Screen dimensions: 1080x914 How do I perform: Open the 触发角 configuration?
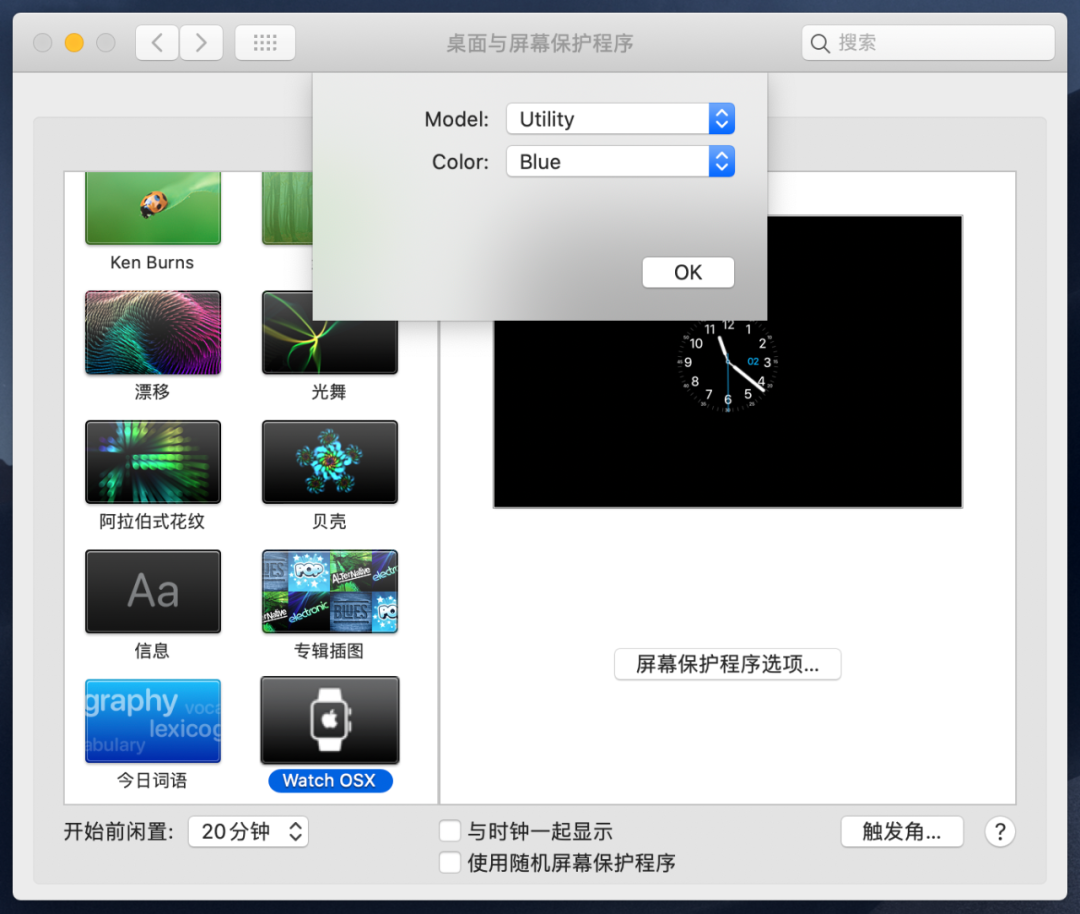[902, 831]
